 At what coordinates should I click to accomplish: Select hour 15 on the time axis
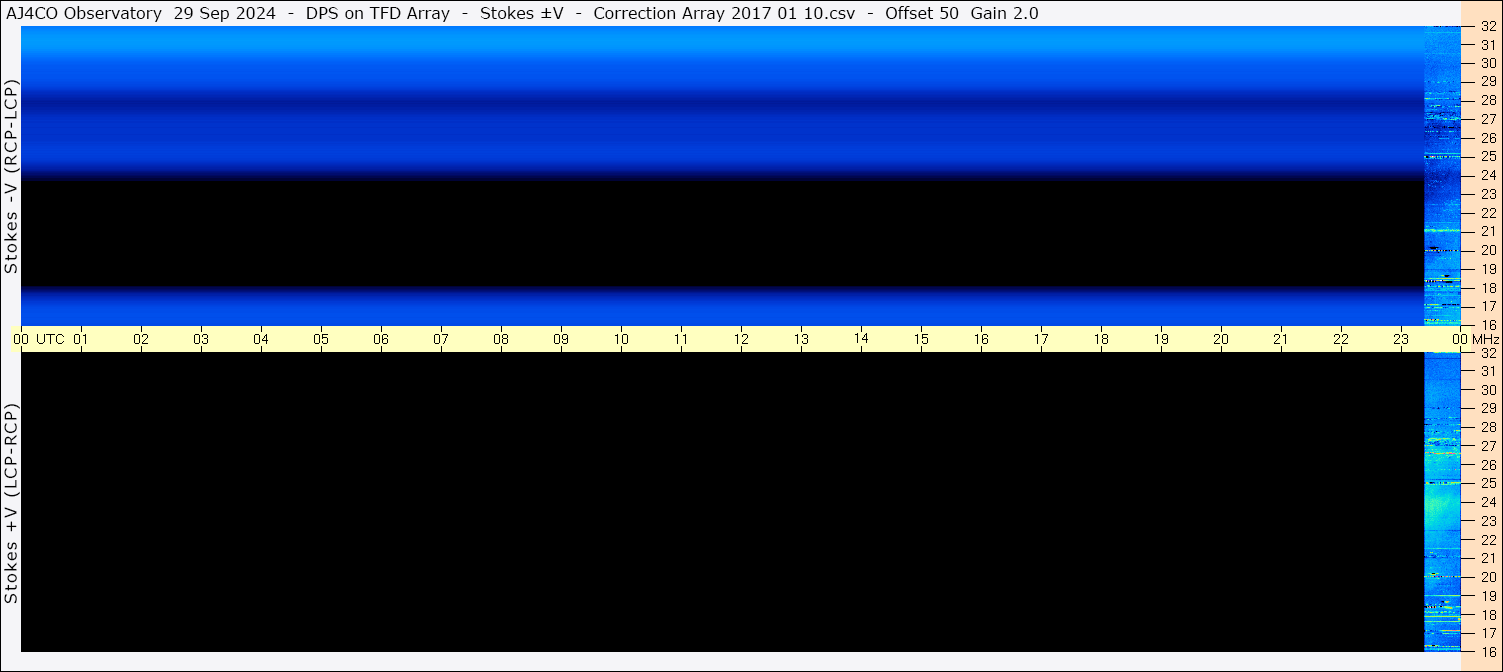[921, 339]
